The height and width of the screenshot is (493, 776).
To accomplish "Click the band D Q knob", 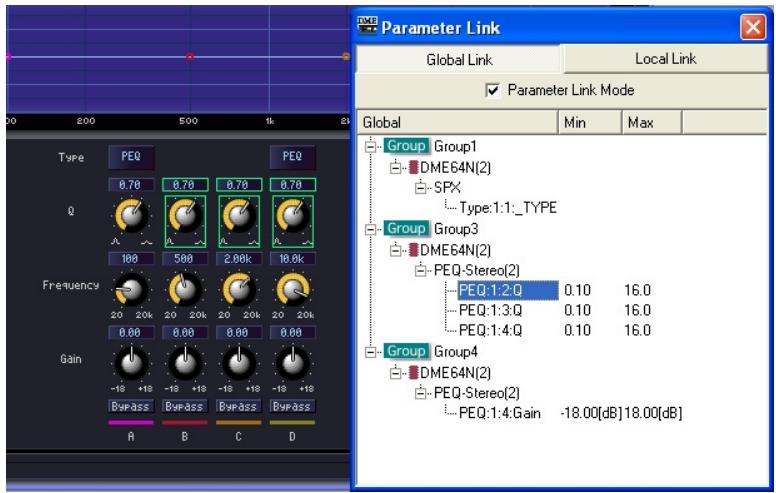I will [x=292, y=216].
